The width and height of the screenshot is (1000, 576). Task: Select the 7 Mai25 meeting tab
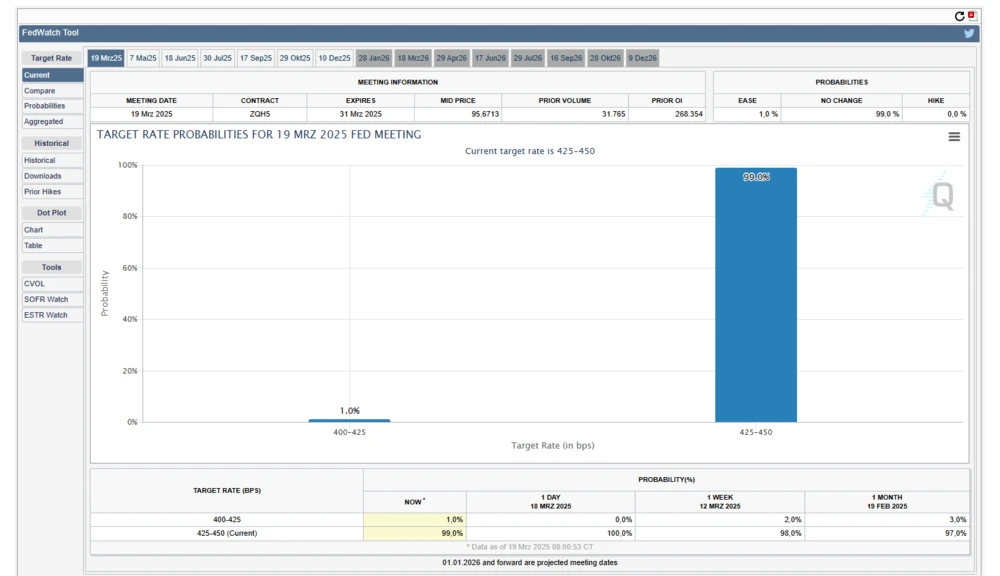tap(143, 58)
